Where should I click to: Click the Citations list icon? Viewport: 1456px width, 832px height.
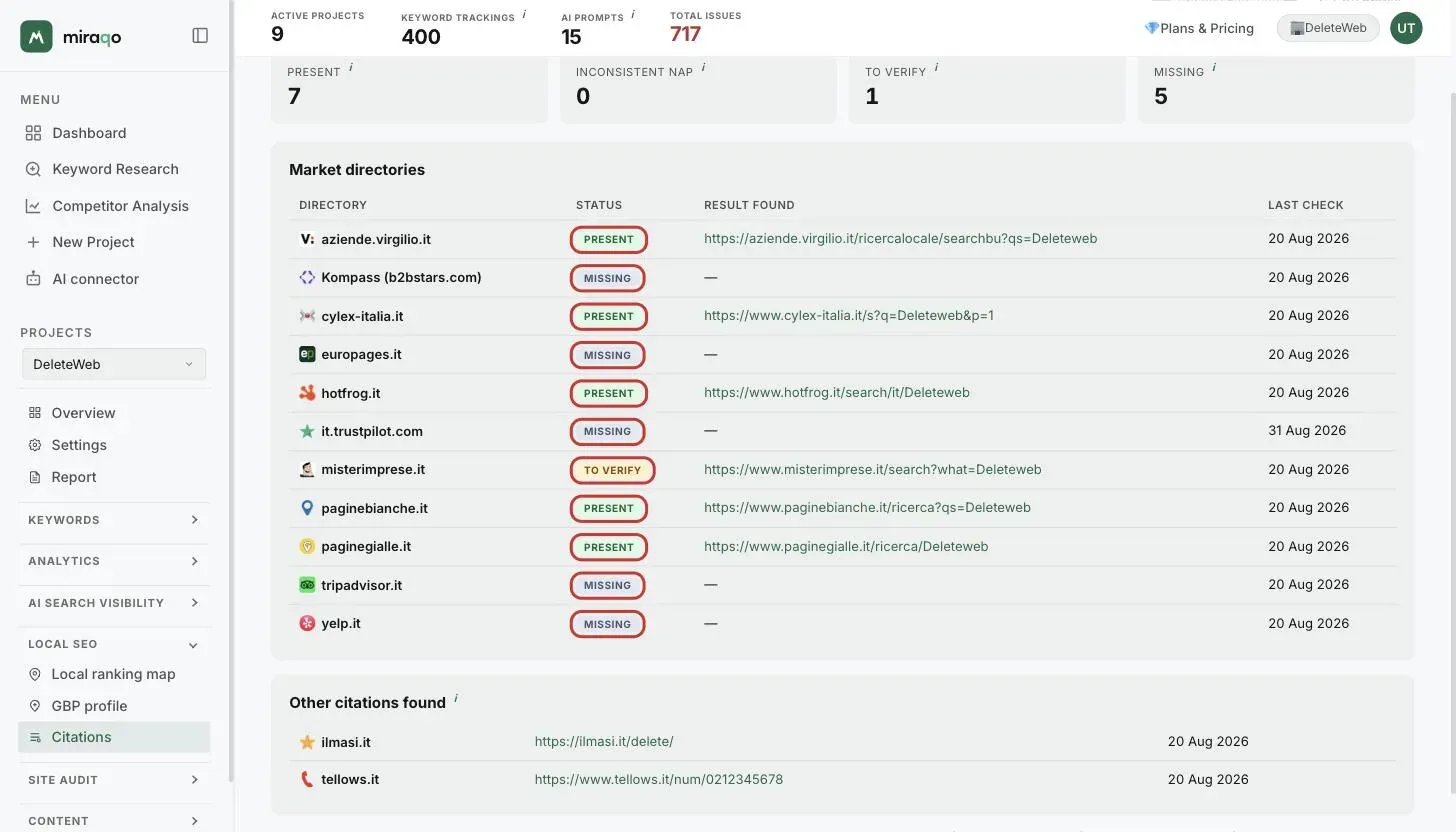(x=35, y=737)
